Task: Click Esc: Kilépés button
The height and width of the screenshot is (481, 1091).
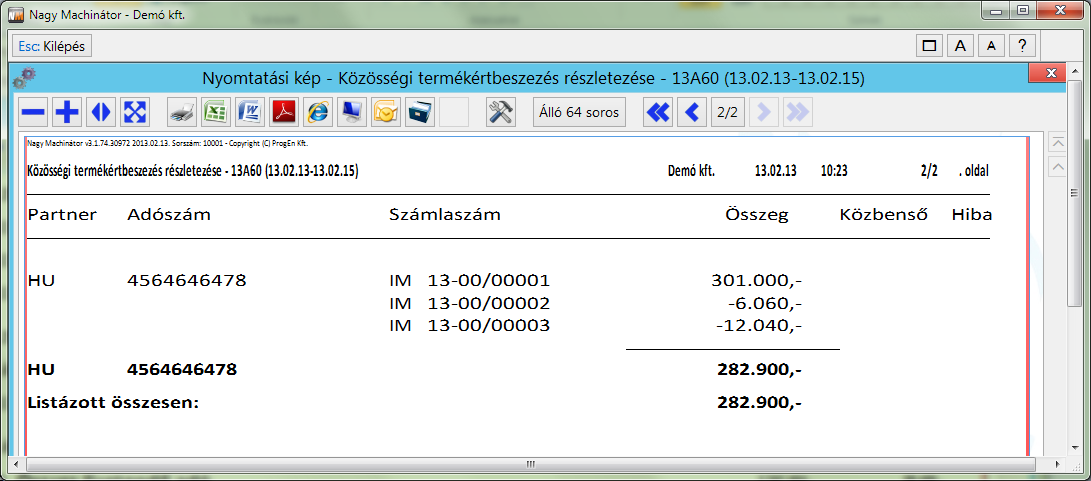Action: [x=52, y=47]
